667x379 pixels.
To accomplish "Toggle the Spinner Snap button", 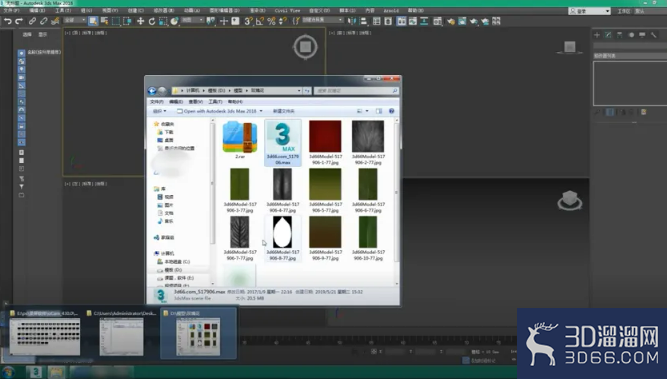I will point(282,21).
